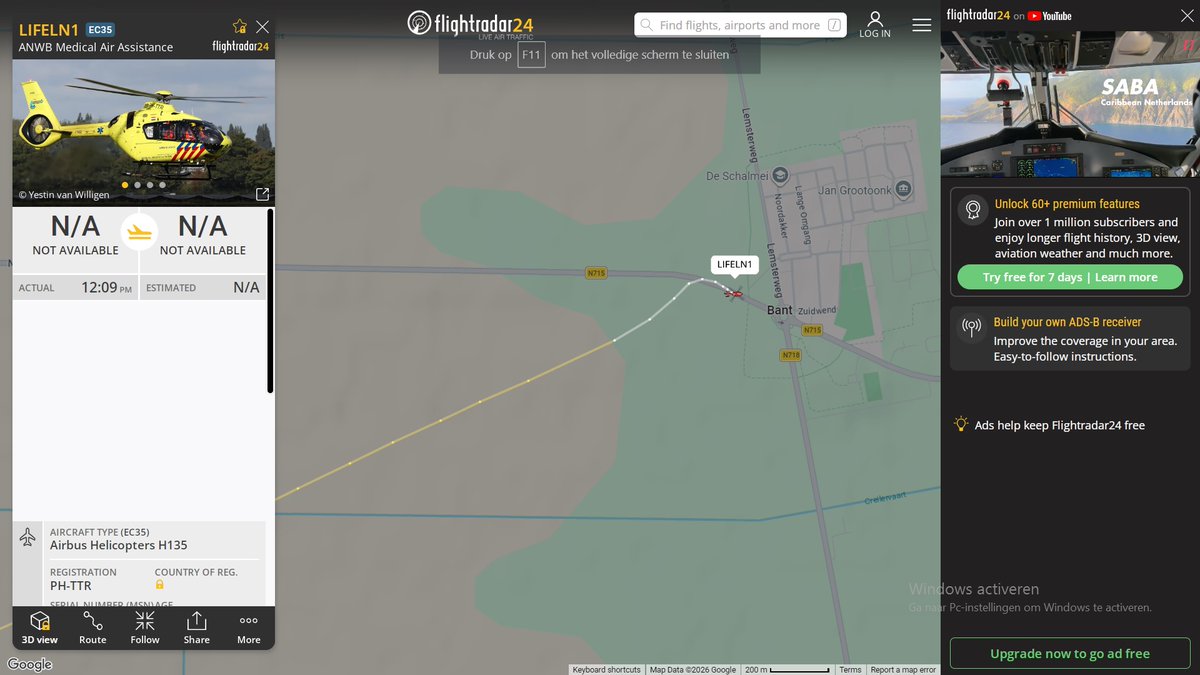Open Build your own ADS-B receiver link
The width and height of the screenshot is (1200, 675).
coord(1067,322)
